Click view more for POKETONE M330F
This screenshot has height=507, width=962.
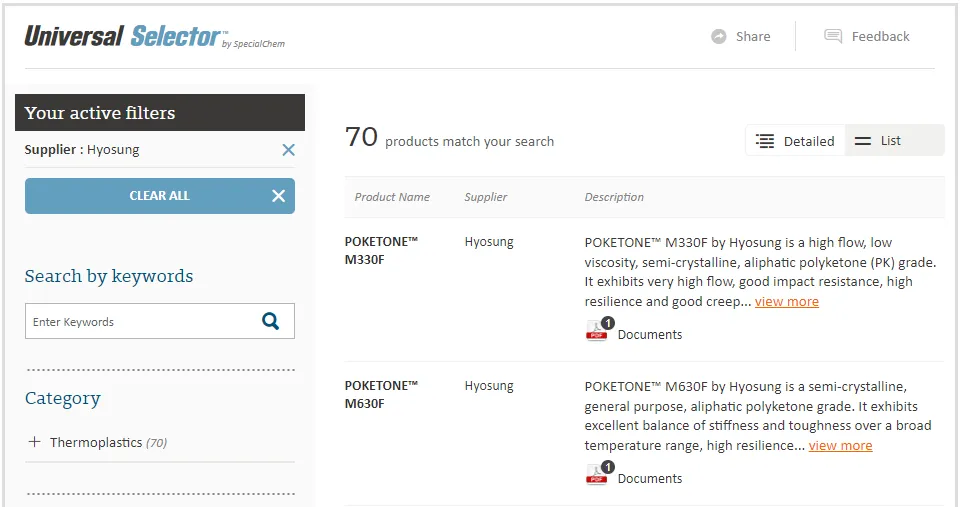click(787, 301)
